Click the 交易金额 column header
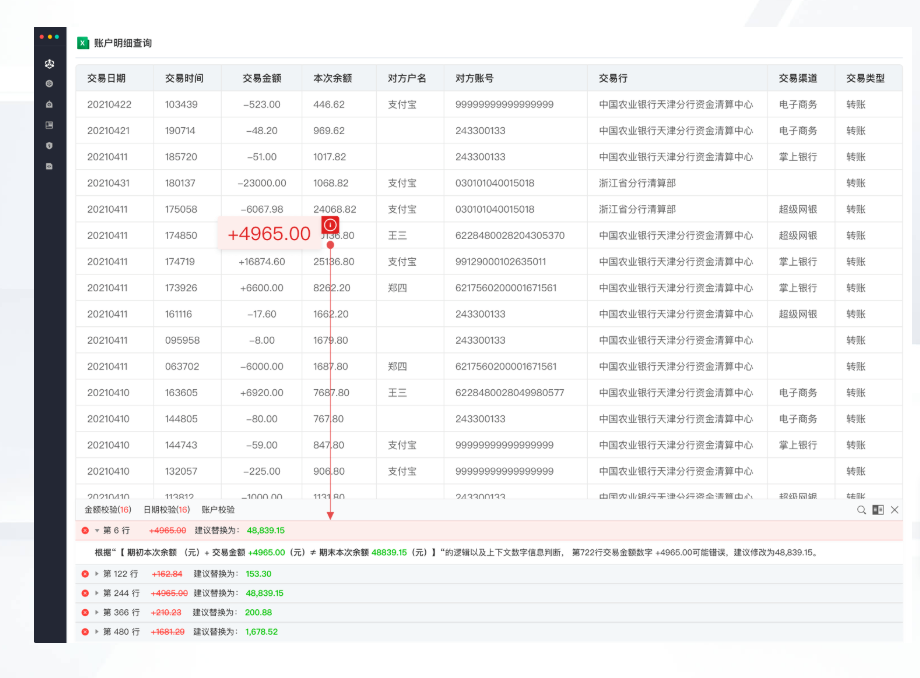Screen dimensions: 920x678 [x=262, y=78]
